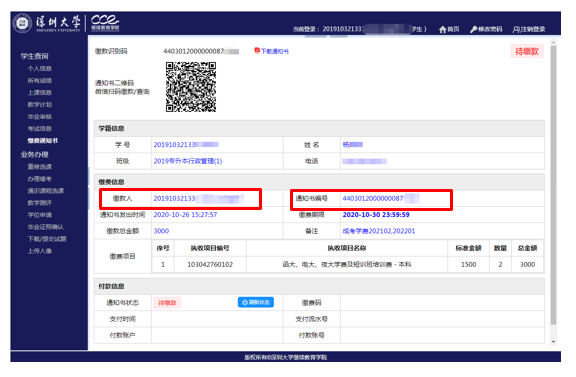Click remark 成考学费202102,202201
576x377 pixels.
[379, 231]
